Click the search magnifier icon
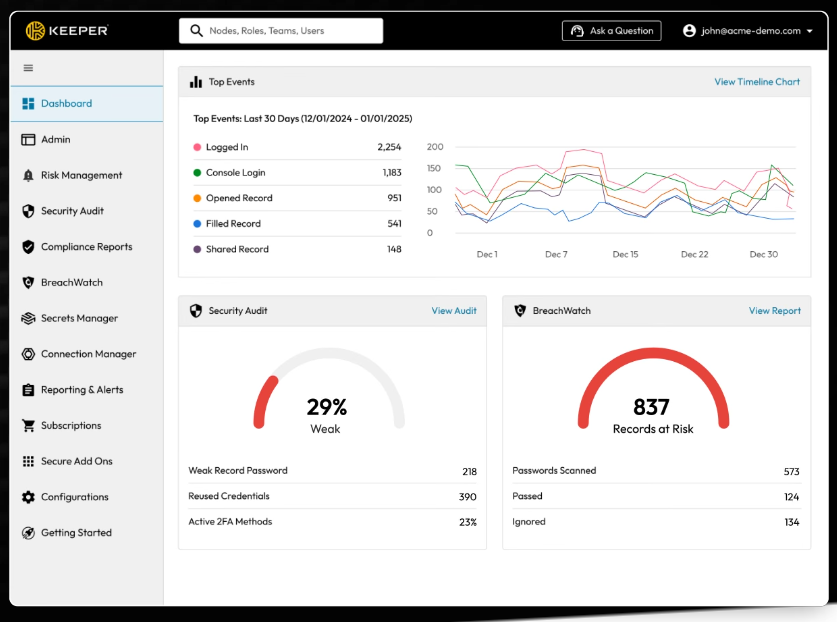 pos(196,30)
